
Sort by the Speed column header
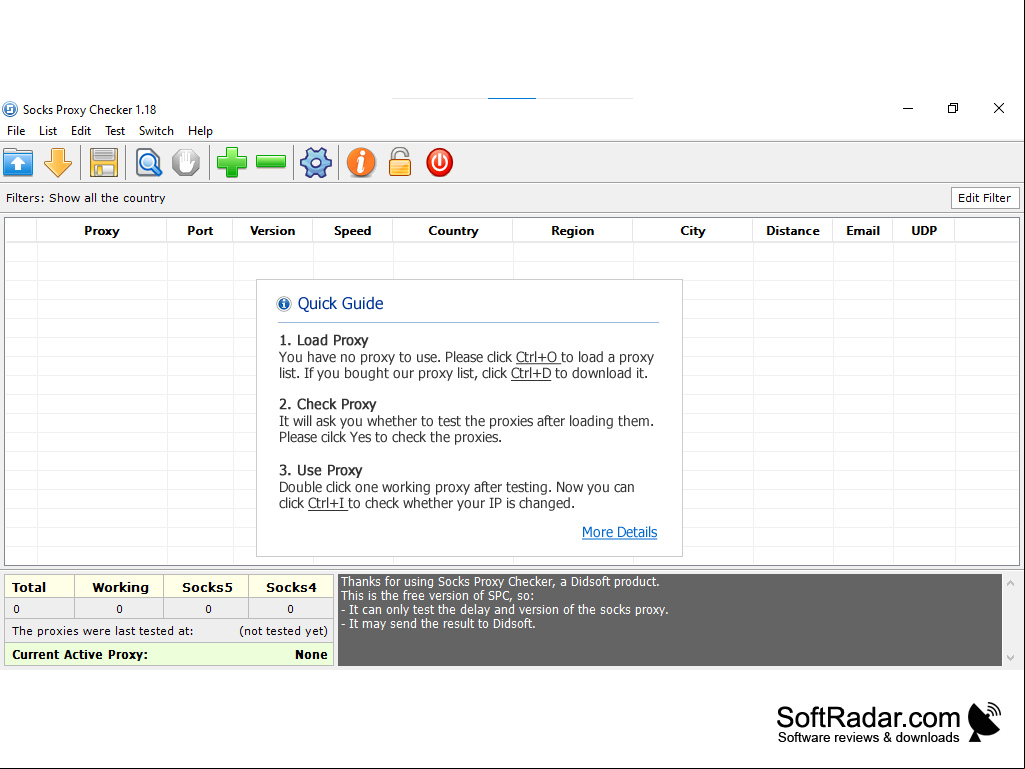pos(352,231)
